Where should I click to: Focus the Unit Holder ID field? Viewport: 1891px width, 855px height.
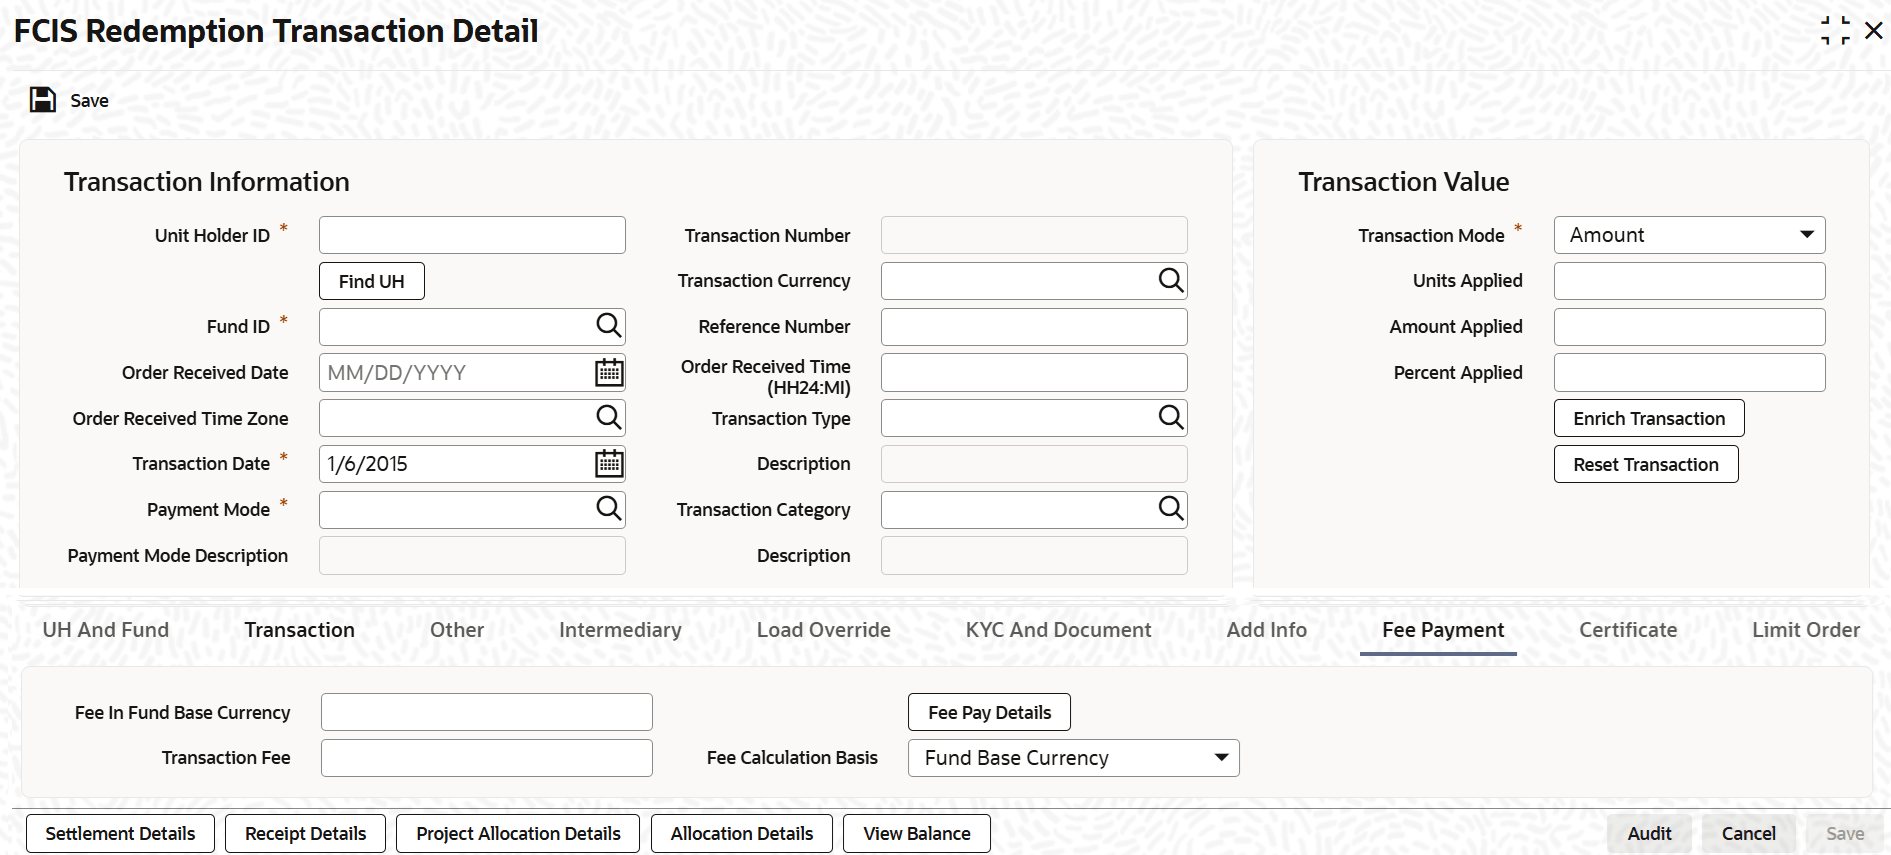point(472,235)
